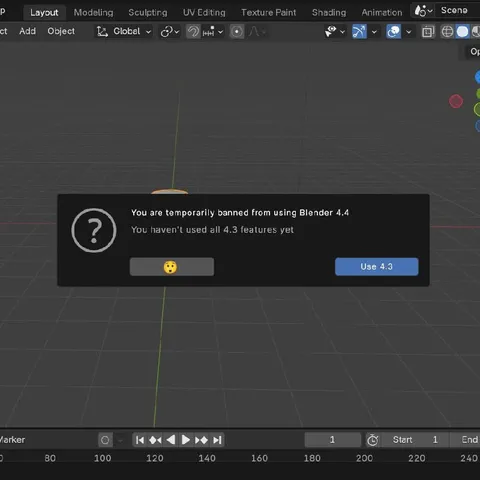Jump to previous keyframe

155,440
